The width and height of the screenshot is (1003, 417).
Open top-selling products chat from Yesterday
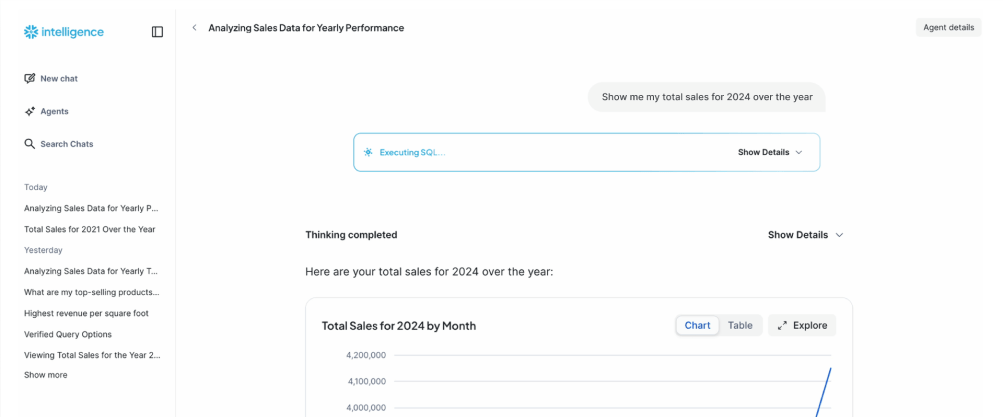[x=91, y=292]
